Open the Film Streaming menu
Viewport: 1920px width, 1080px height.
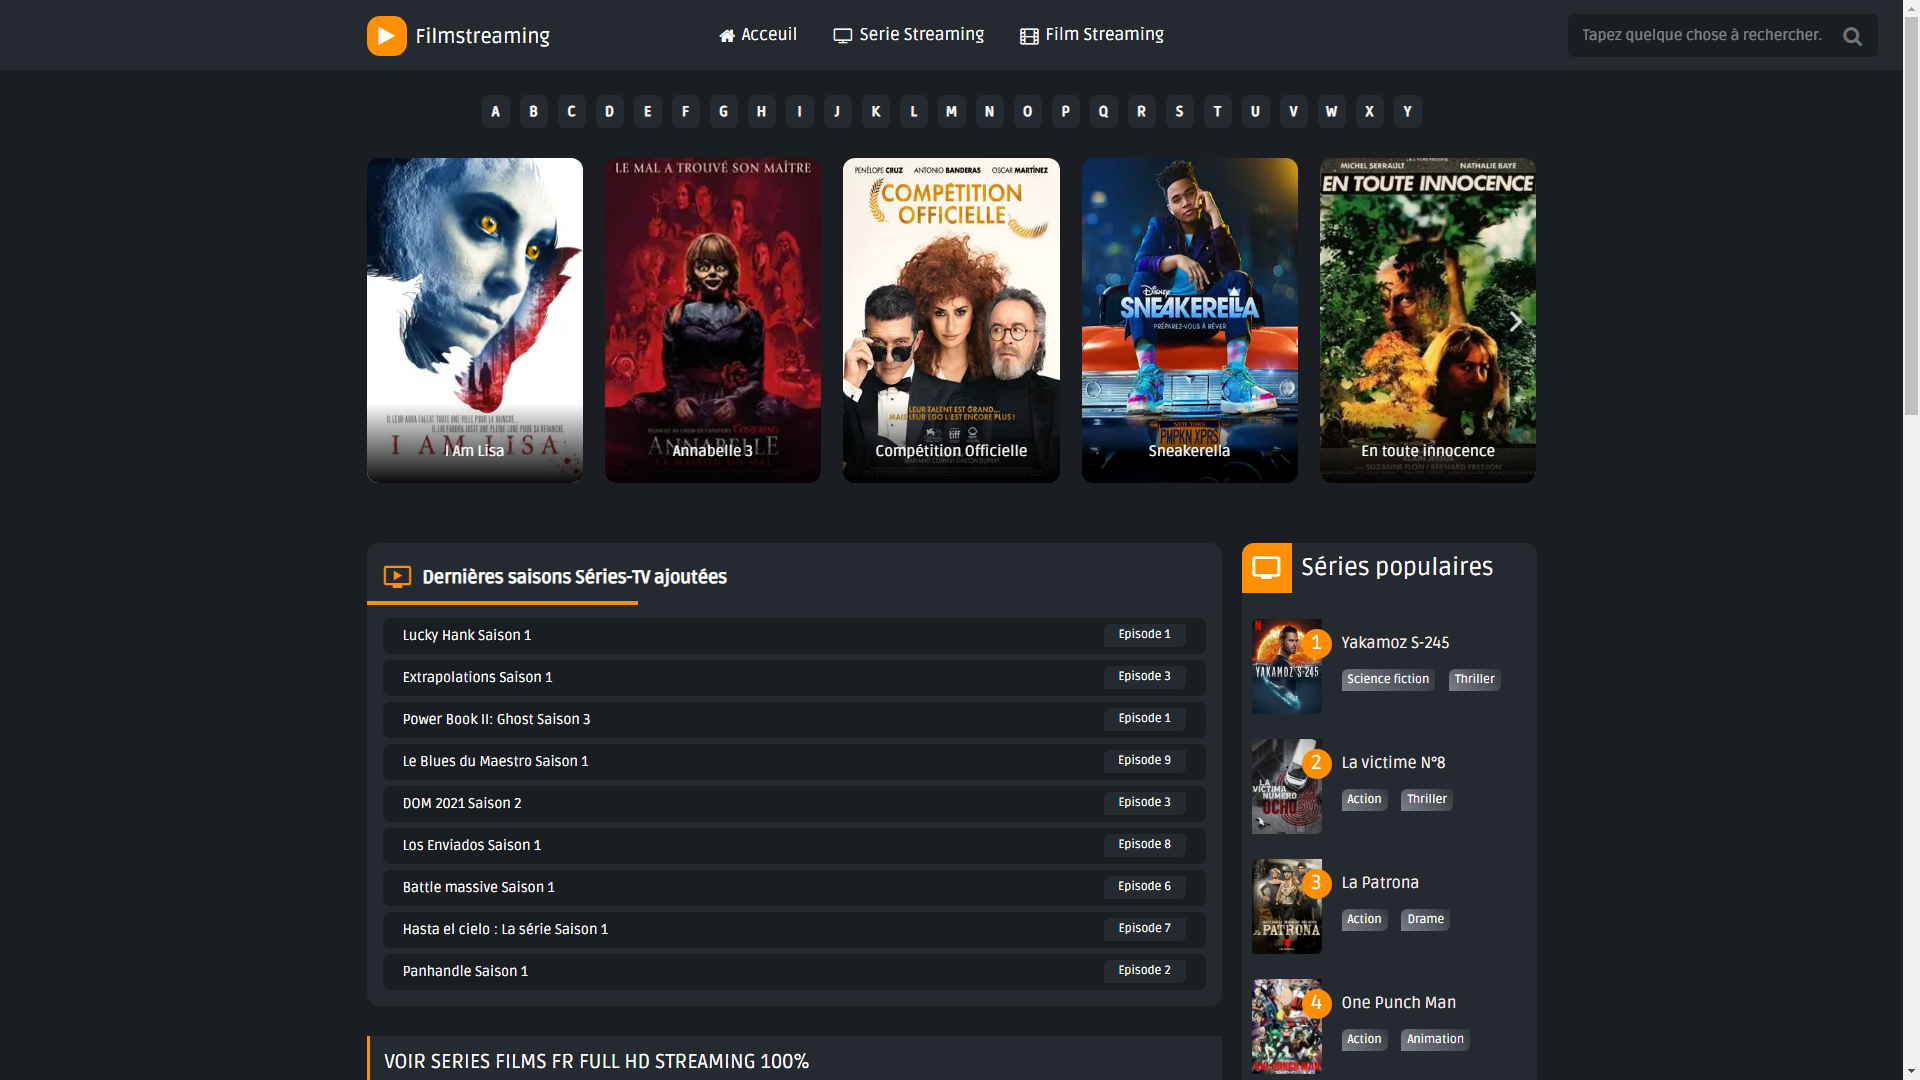pyautogui.click(x=1092, y=35)
